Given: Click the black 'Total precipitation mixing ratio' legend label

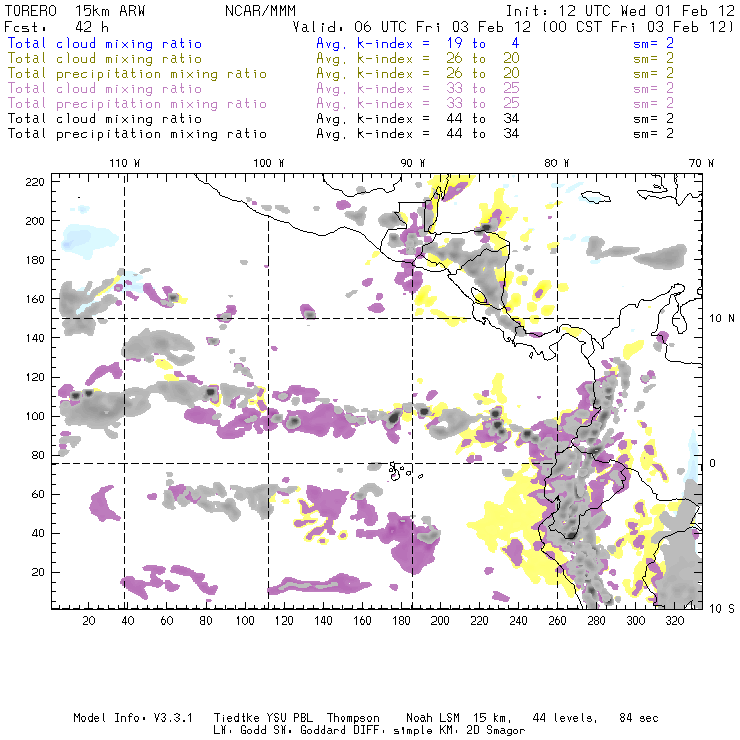Looking at the screenshot, I should [137, 134].
